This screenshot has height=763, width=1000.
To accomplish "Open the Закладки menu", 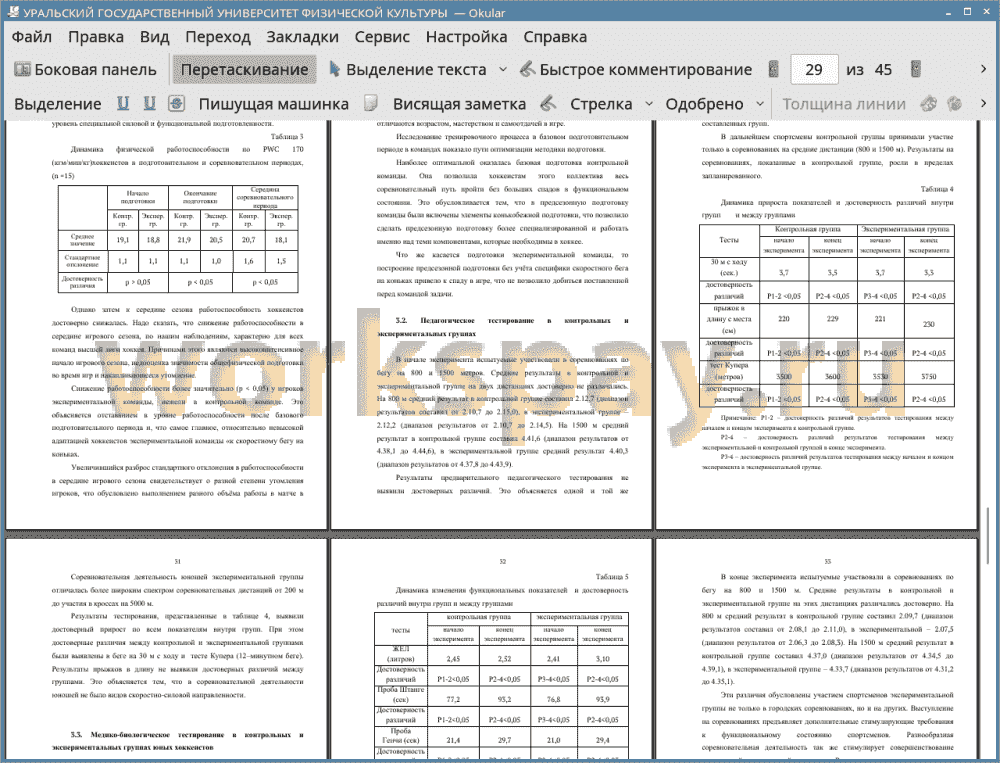I will click(302, 37).
